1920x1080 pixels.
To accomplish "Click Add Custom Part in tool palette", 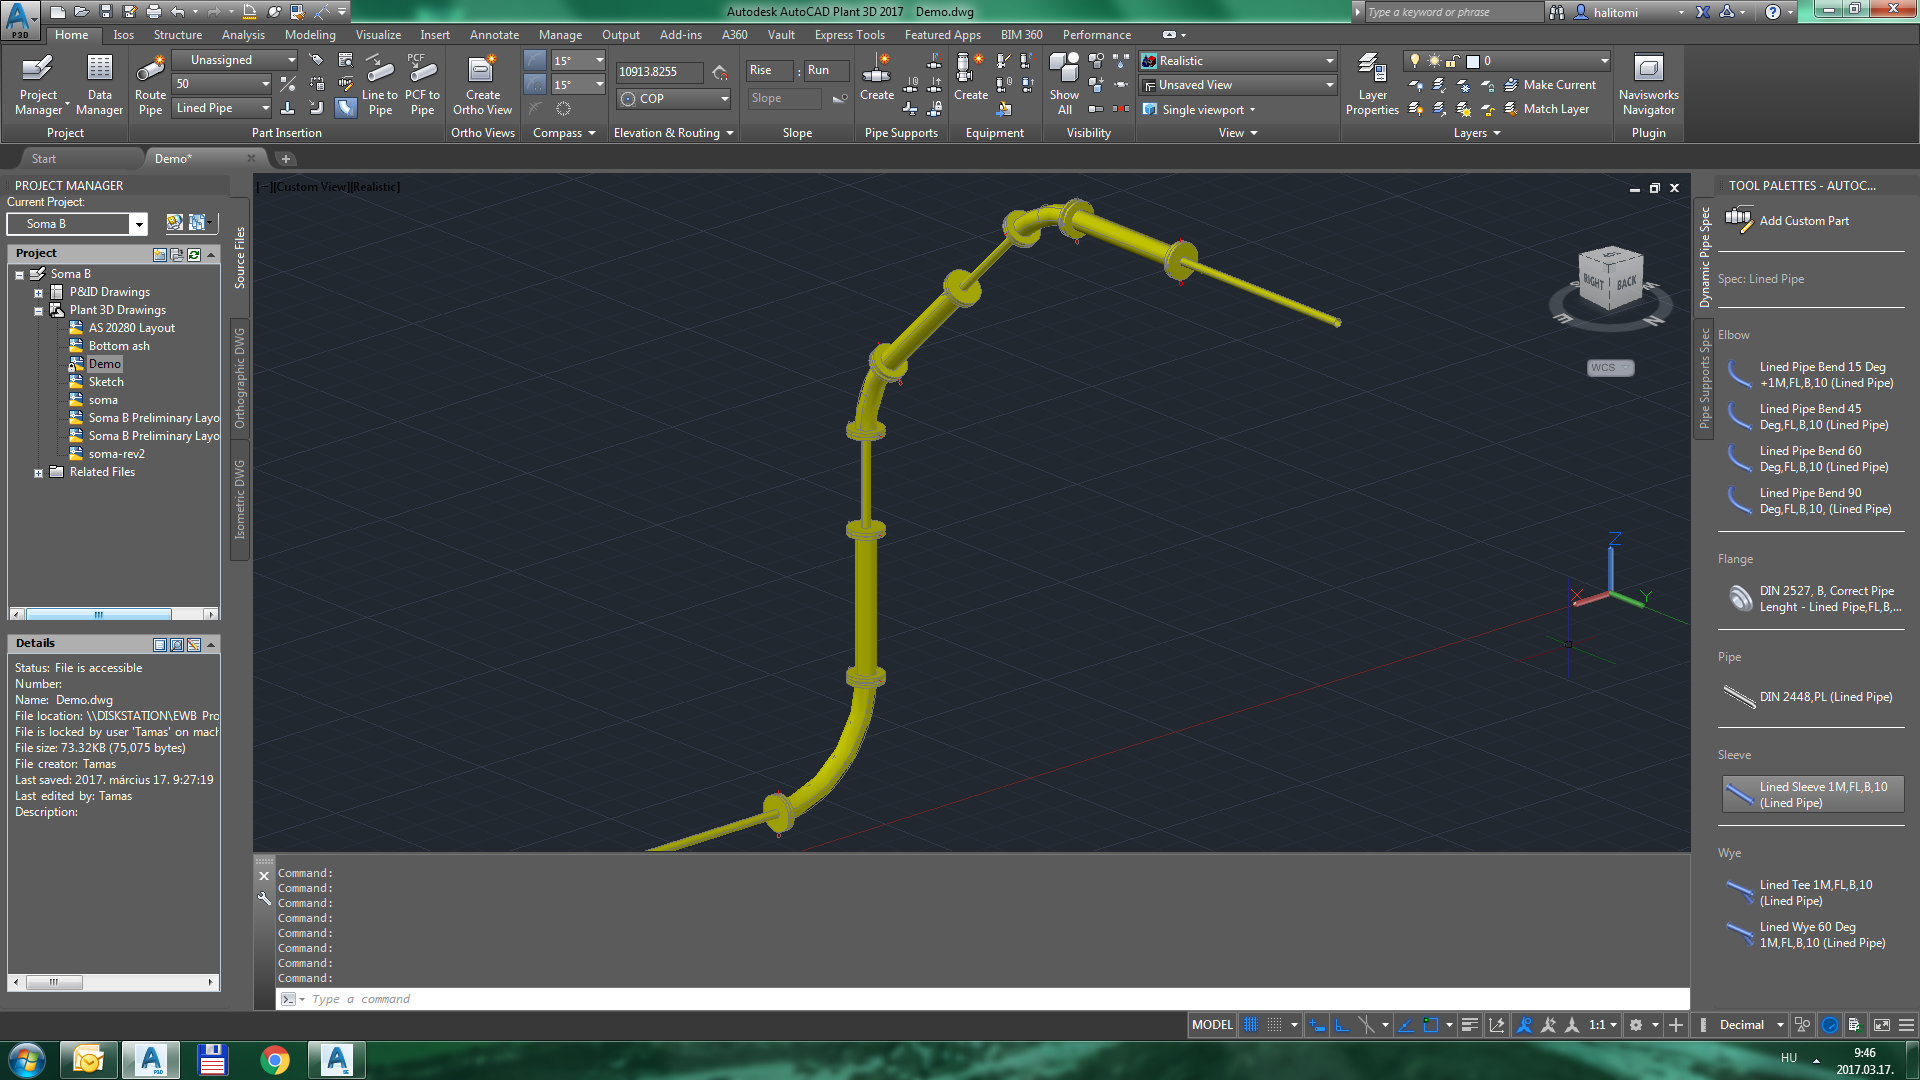I will (1803, 221).
